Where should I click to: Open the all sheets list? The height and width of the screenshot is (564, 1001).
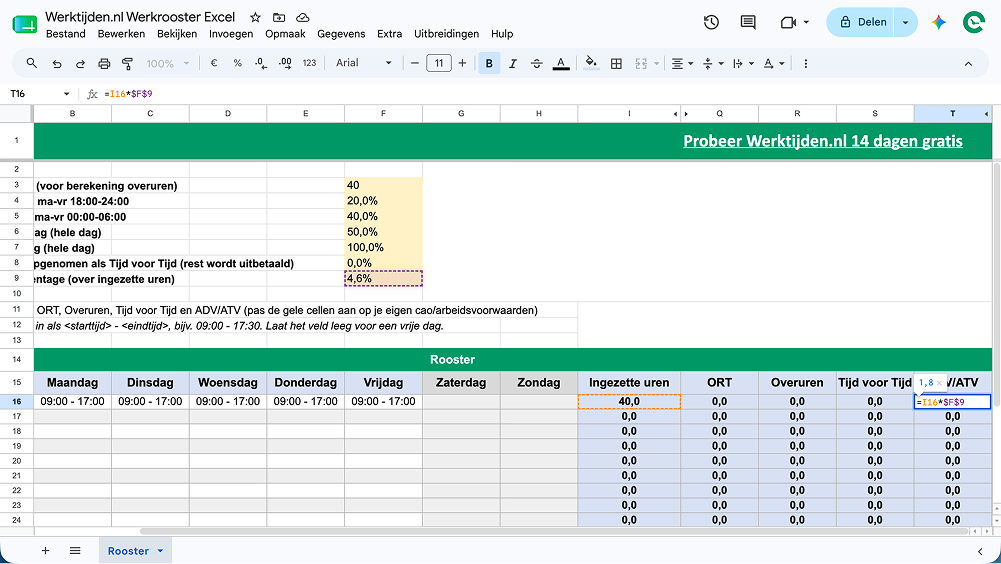click(x=75, y=551)
